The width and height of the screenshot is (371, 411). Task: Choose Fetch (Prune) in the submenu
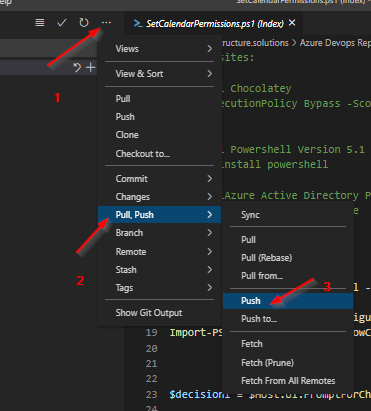click(x=288, y=363)
